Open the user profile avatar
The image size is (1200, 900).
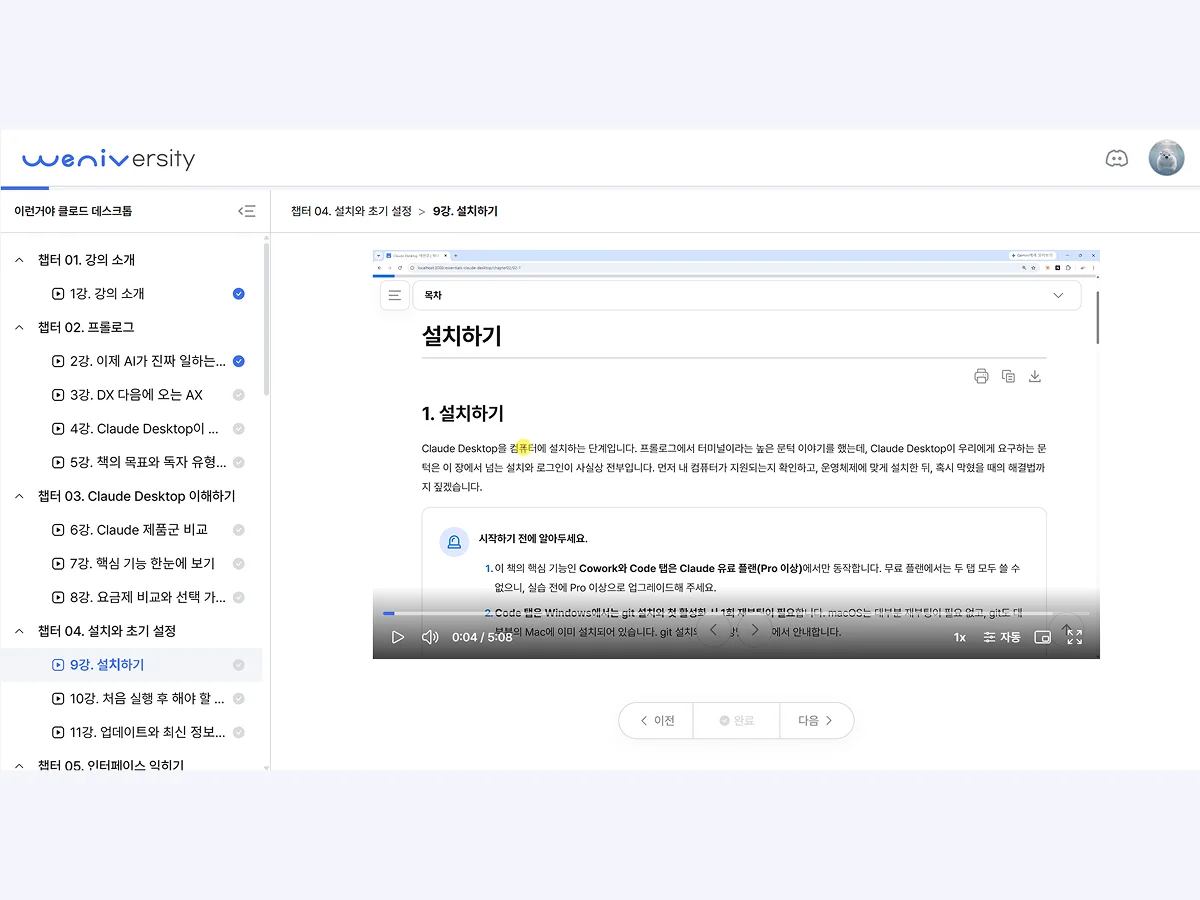pyautogui.click(x=1166, y=158)
